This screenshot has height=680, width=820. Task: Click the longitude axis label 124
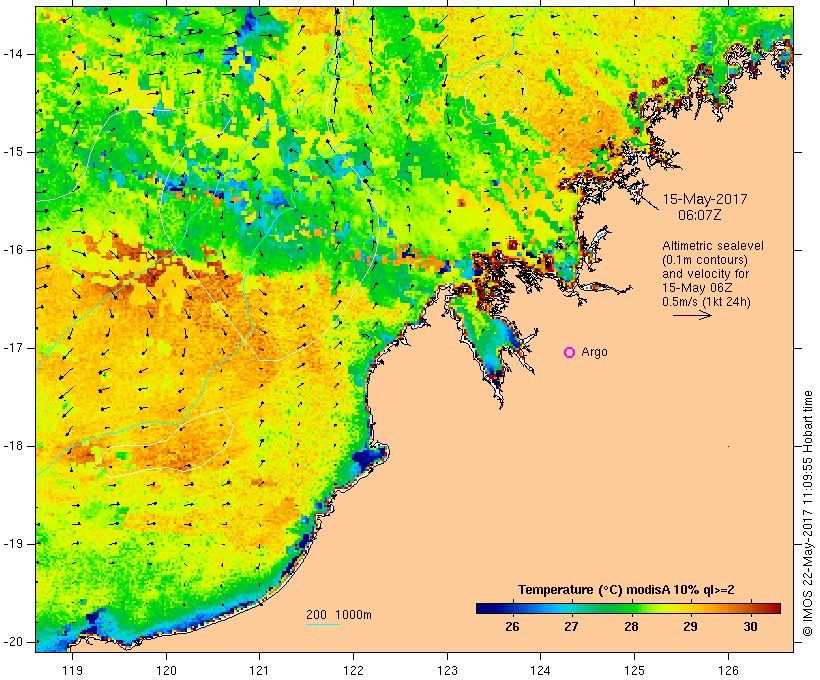540,671
